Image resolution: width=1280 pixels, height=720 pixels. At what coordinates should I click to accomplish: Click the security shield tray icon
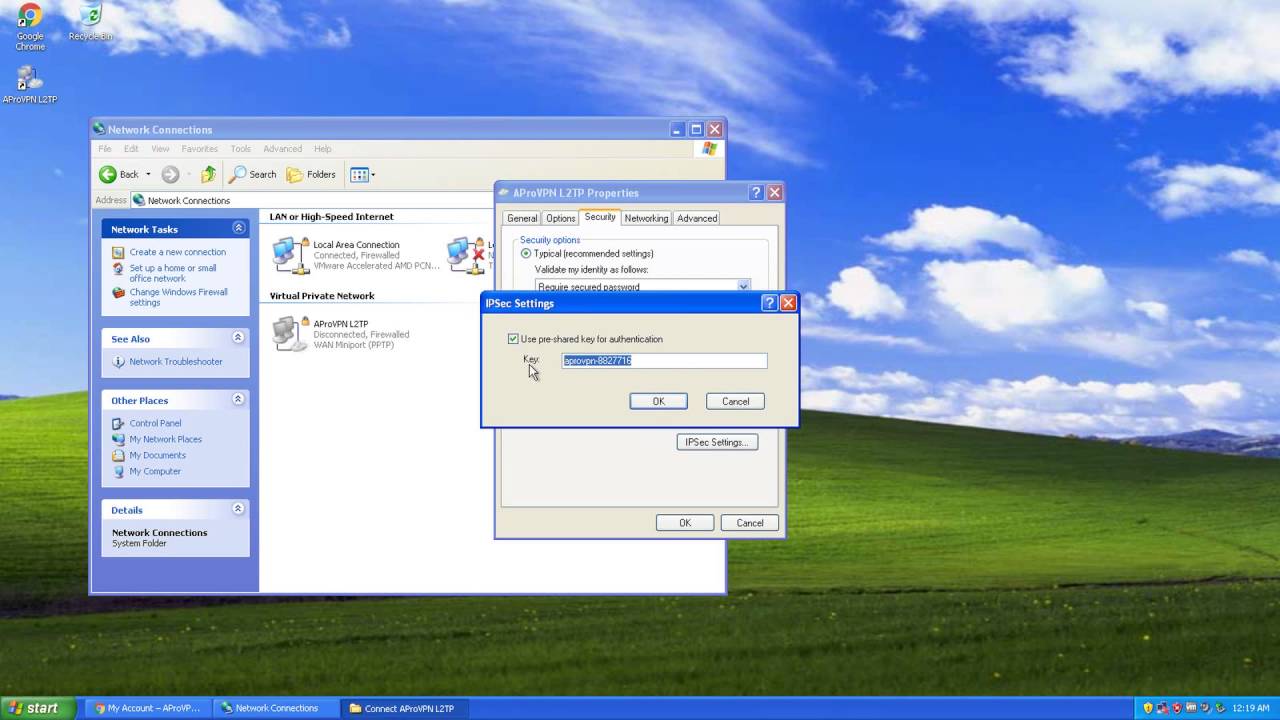pos(1148,708)
